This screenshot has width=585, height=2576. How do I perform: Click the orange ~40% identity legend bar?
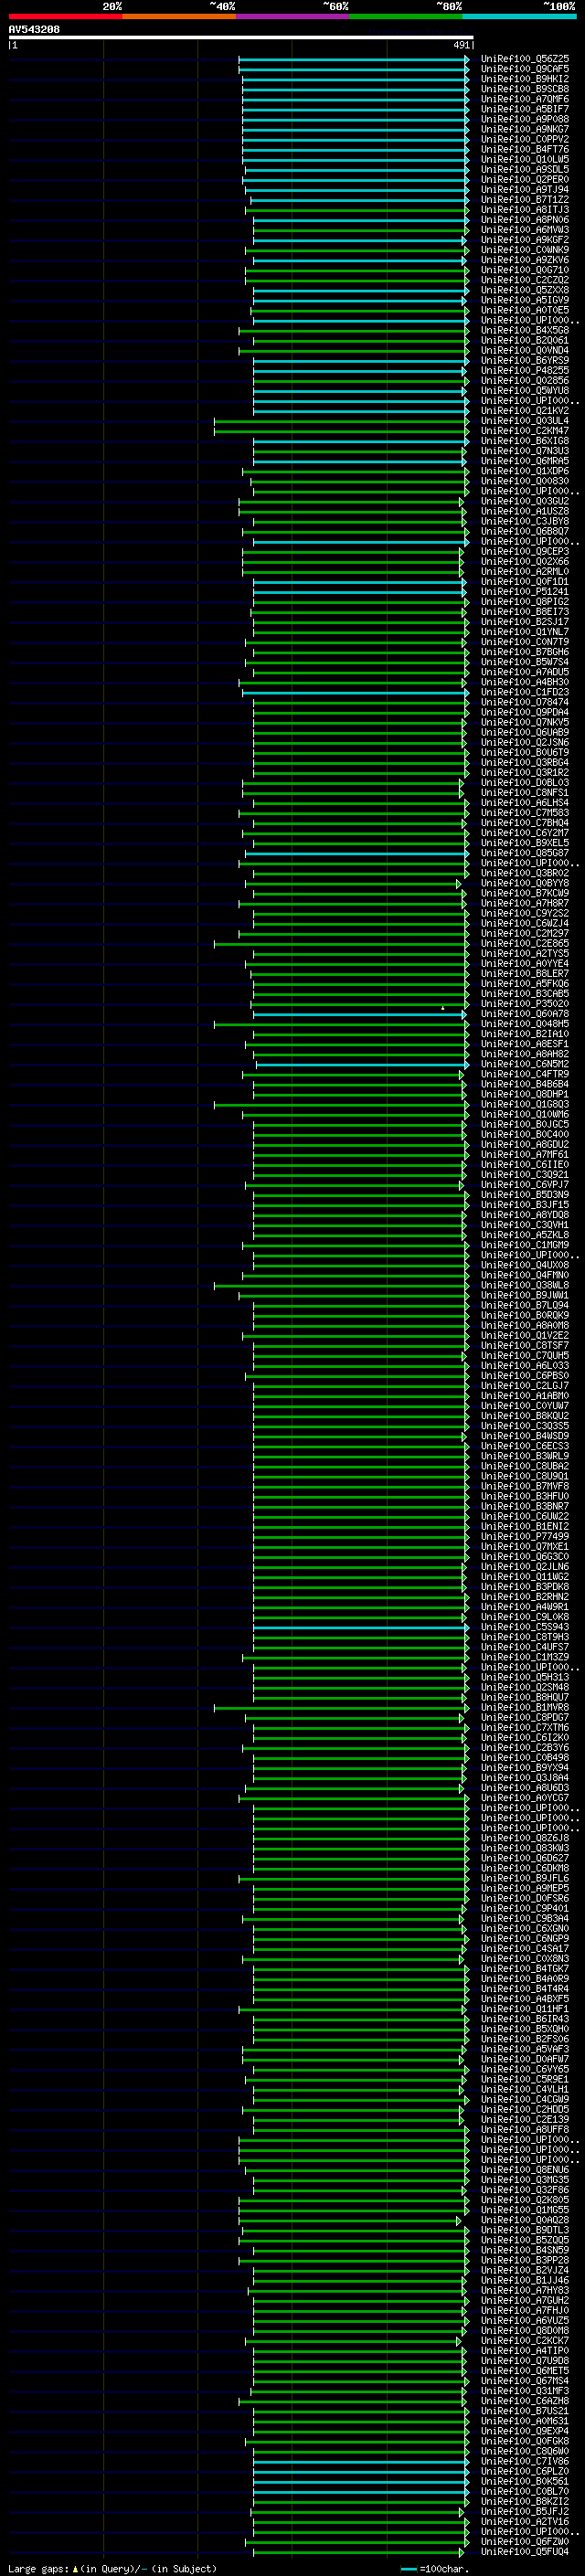(179, 16)
